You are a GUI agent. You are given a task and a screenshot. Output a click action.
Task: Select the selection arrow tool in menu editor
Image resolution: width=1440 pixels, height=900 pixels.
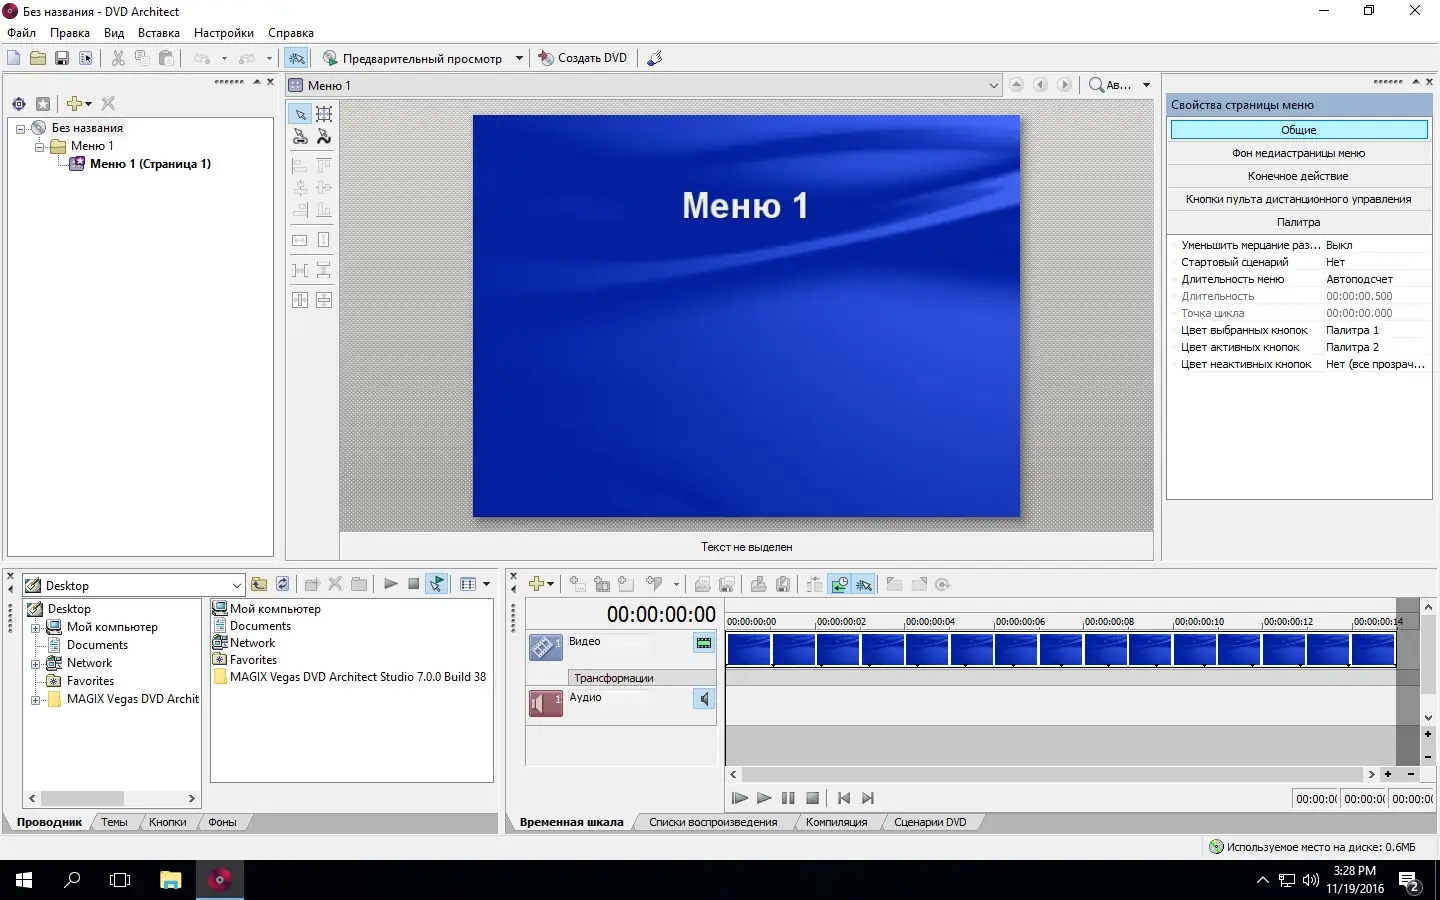pos(300,114)
